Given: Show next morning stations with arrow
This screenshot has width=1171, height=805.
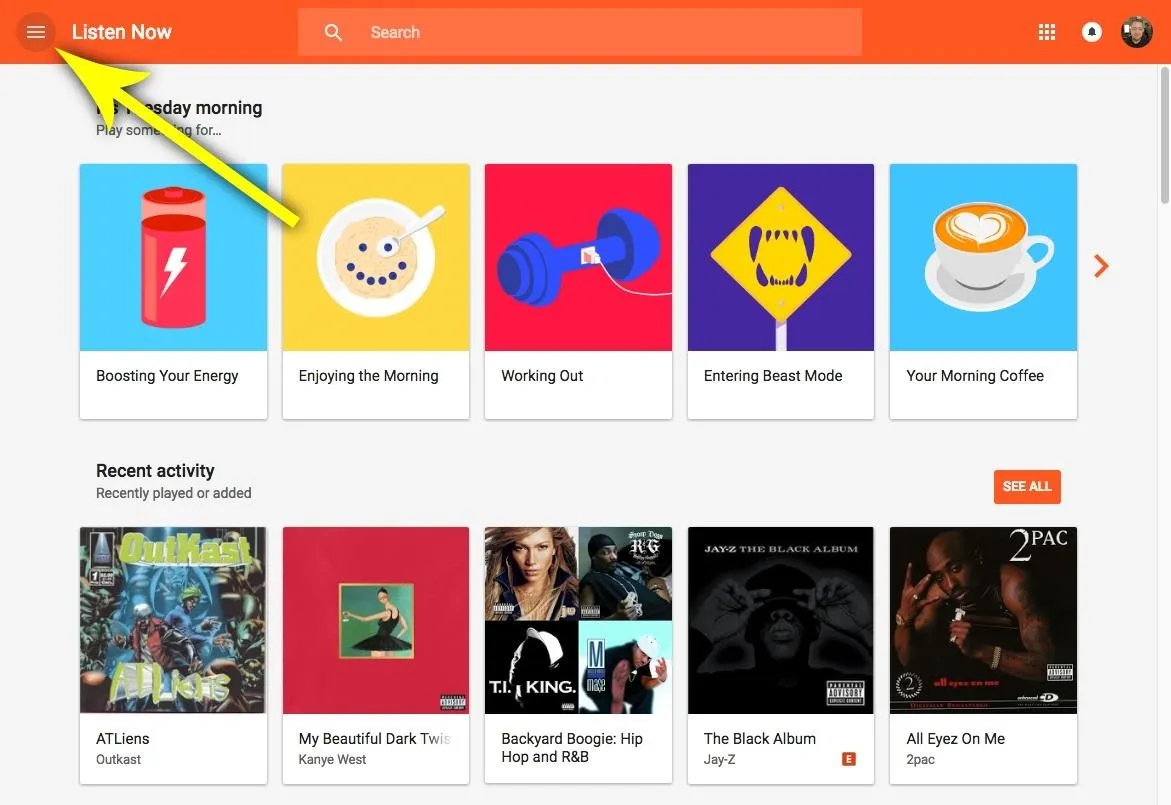Looking at the screenshot, I should [1101, 266].
